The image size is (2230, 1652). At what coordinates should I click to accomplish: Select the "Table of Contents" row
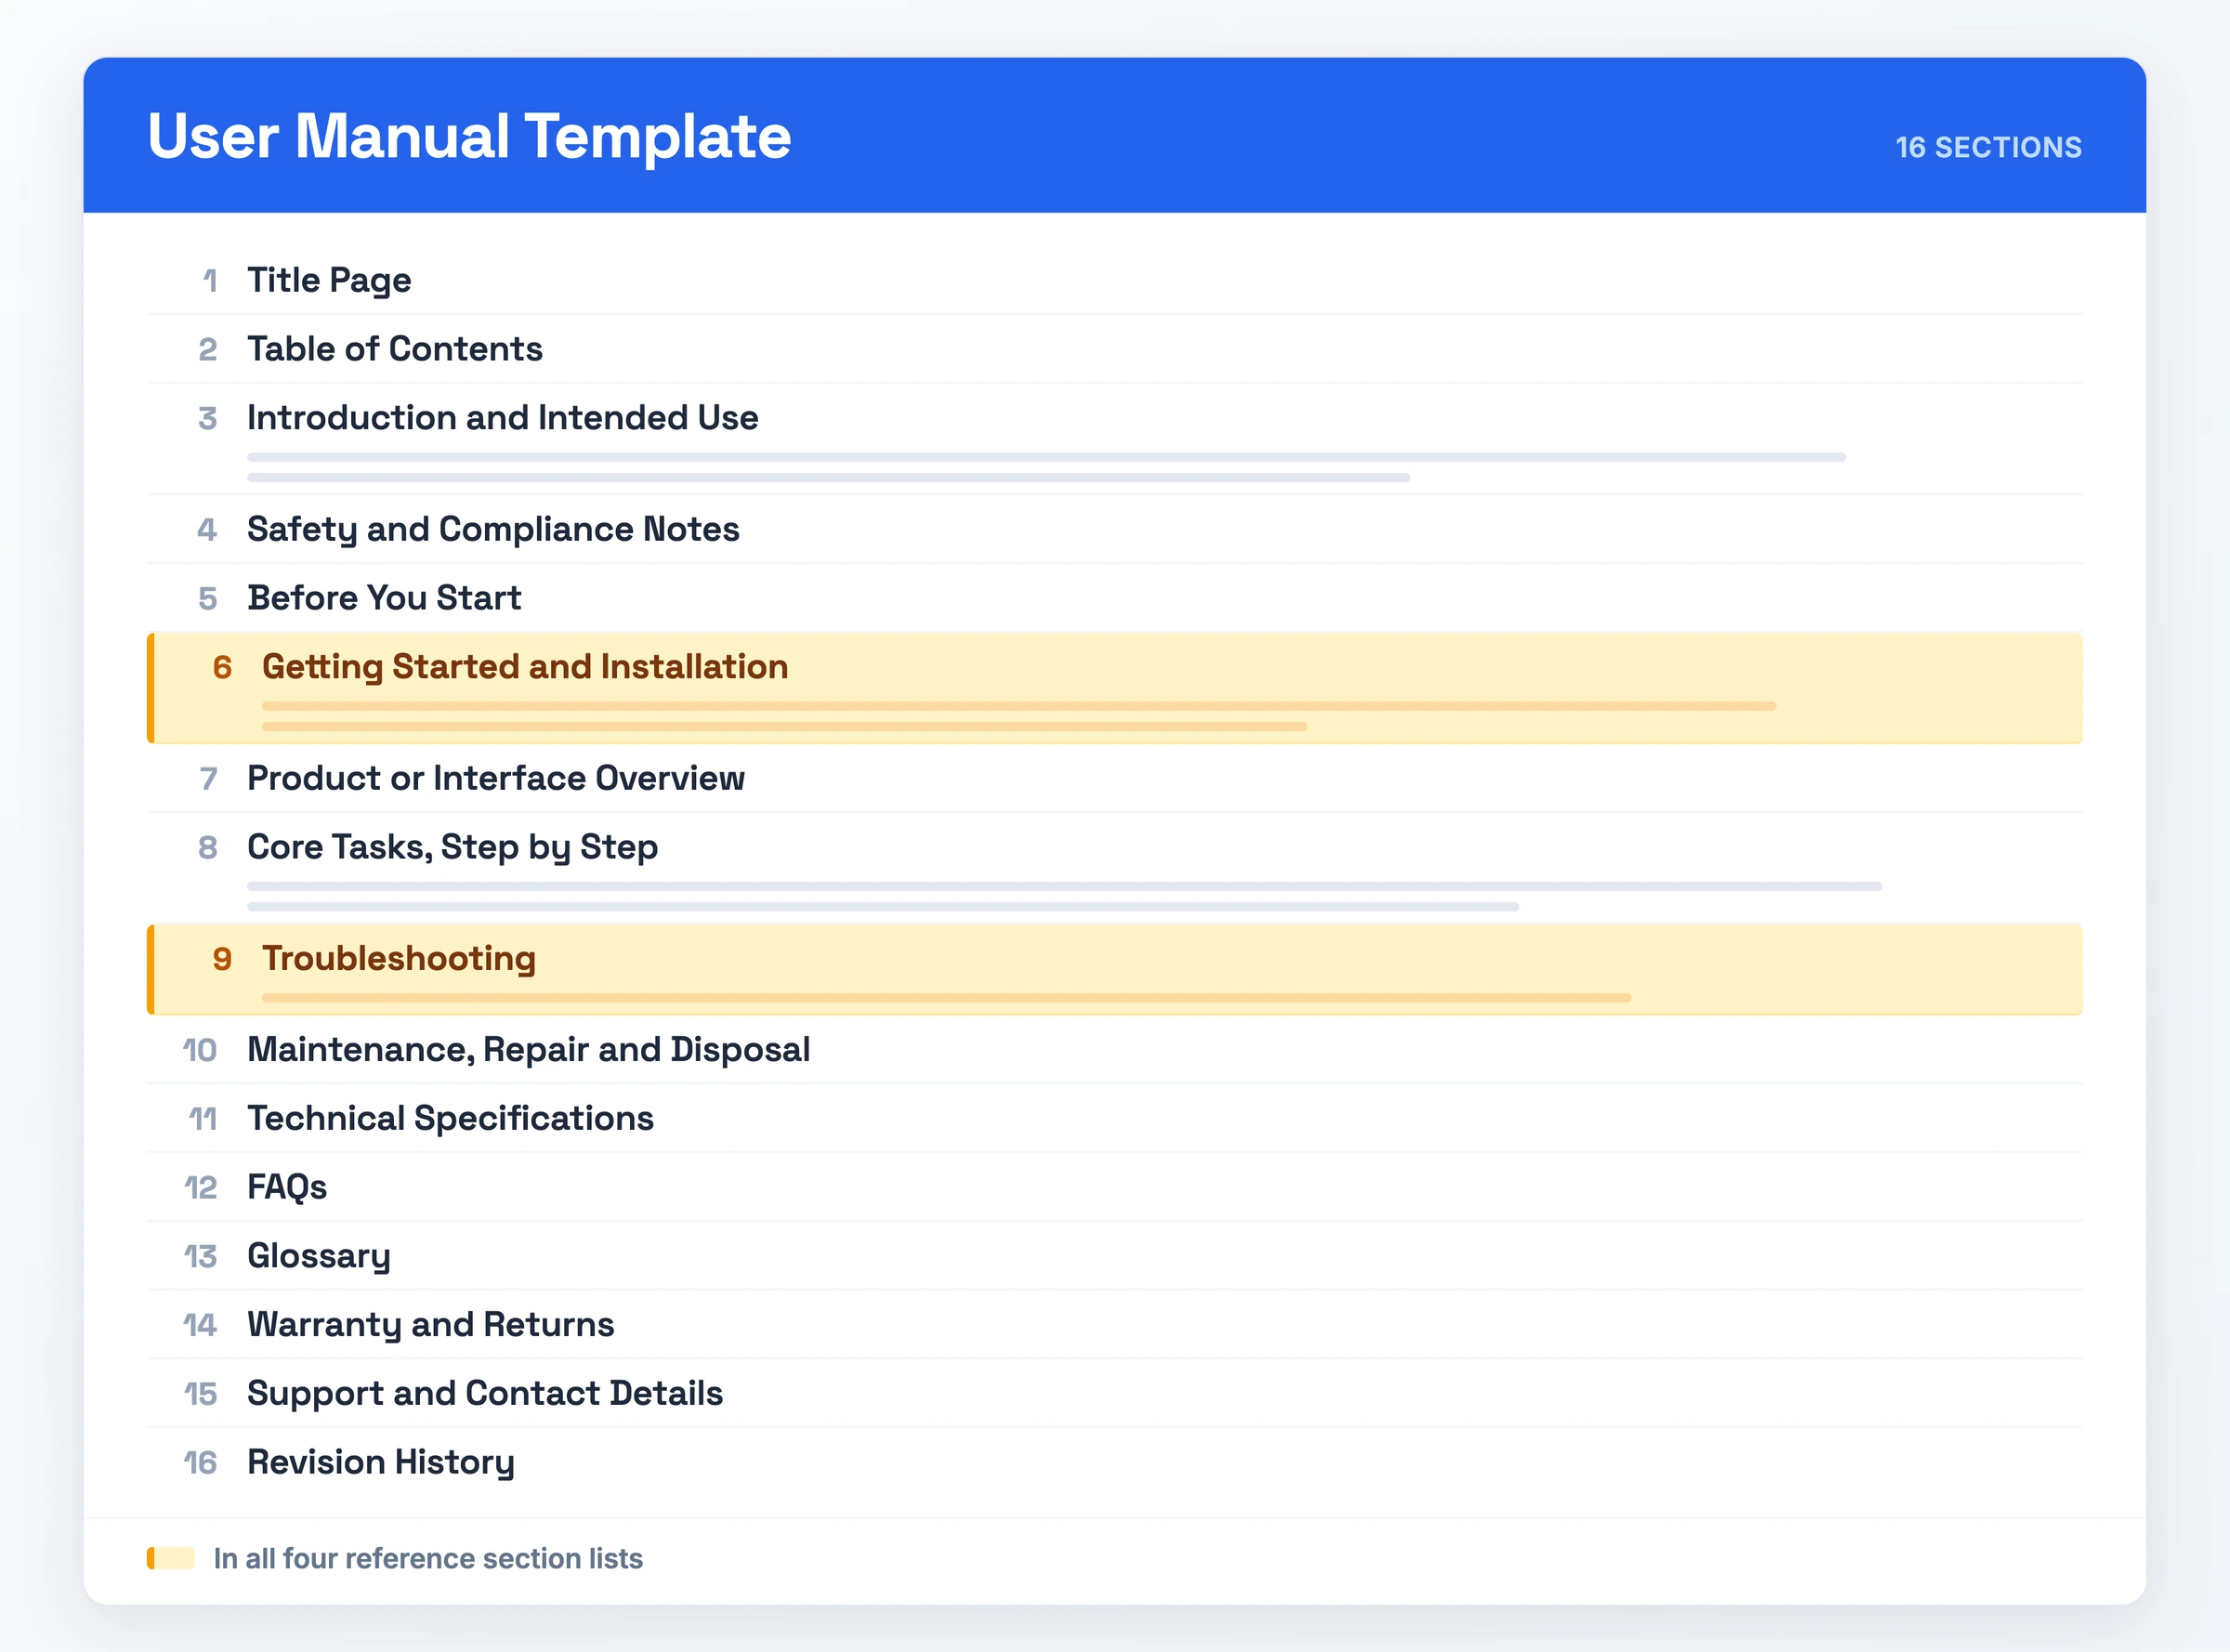coord(1114,349)
